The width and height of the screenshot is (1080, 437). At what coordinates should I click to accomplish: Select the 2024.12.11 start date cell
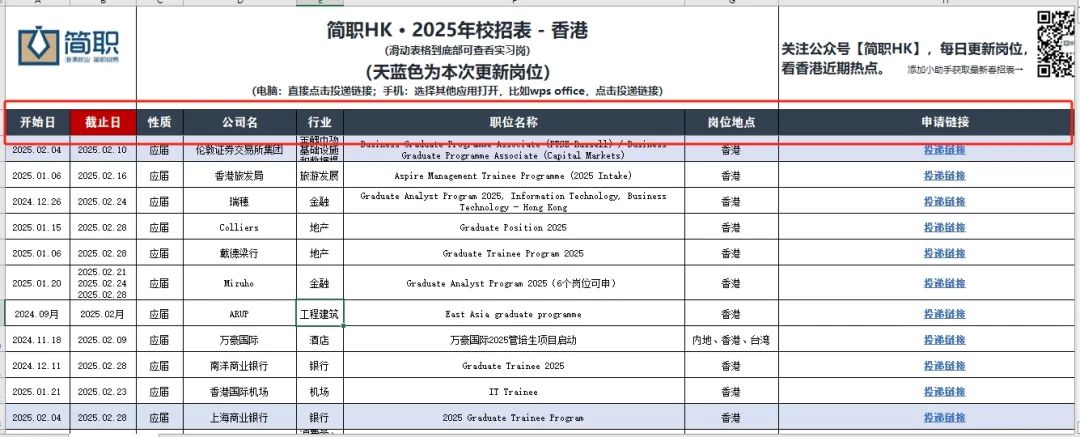tap(37, 366)
